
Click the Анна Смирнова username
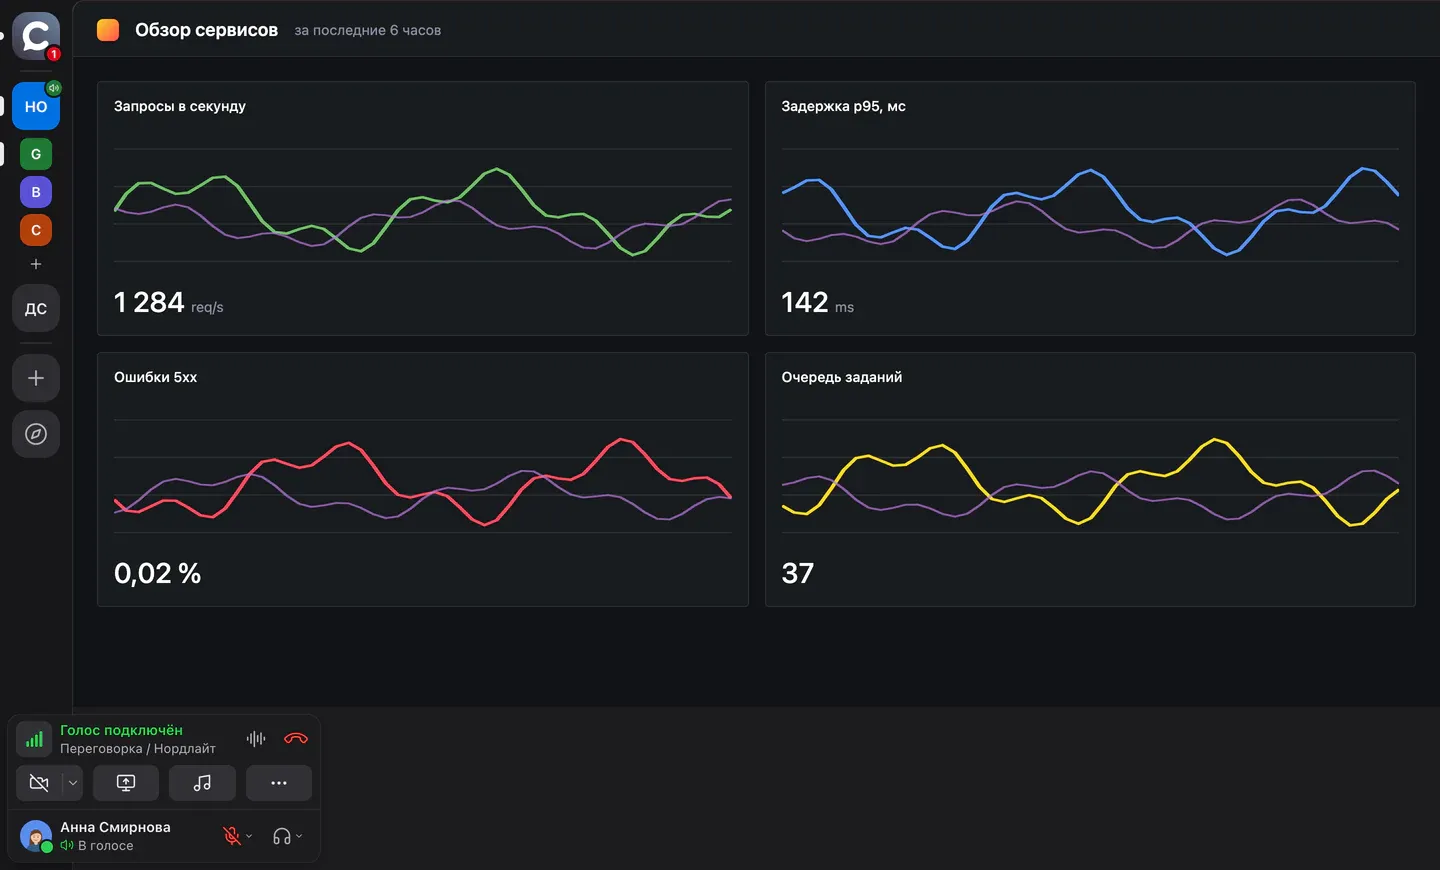click(x=115, y=827)
